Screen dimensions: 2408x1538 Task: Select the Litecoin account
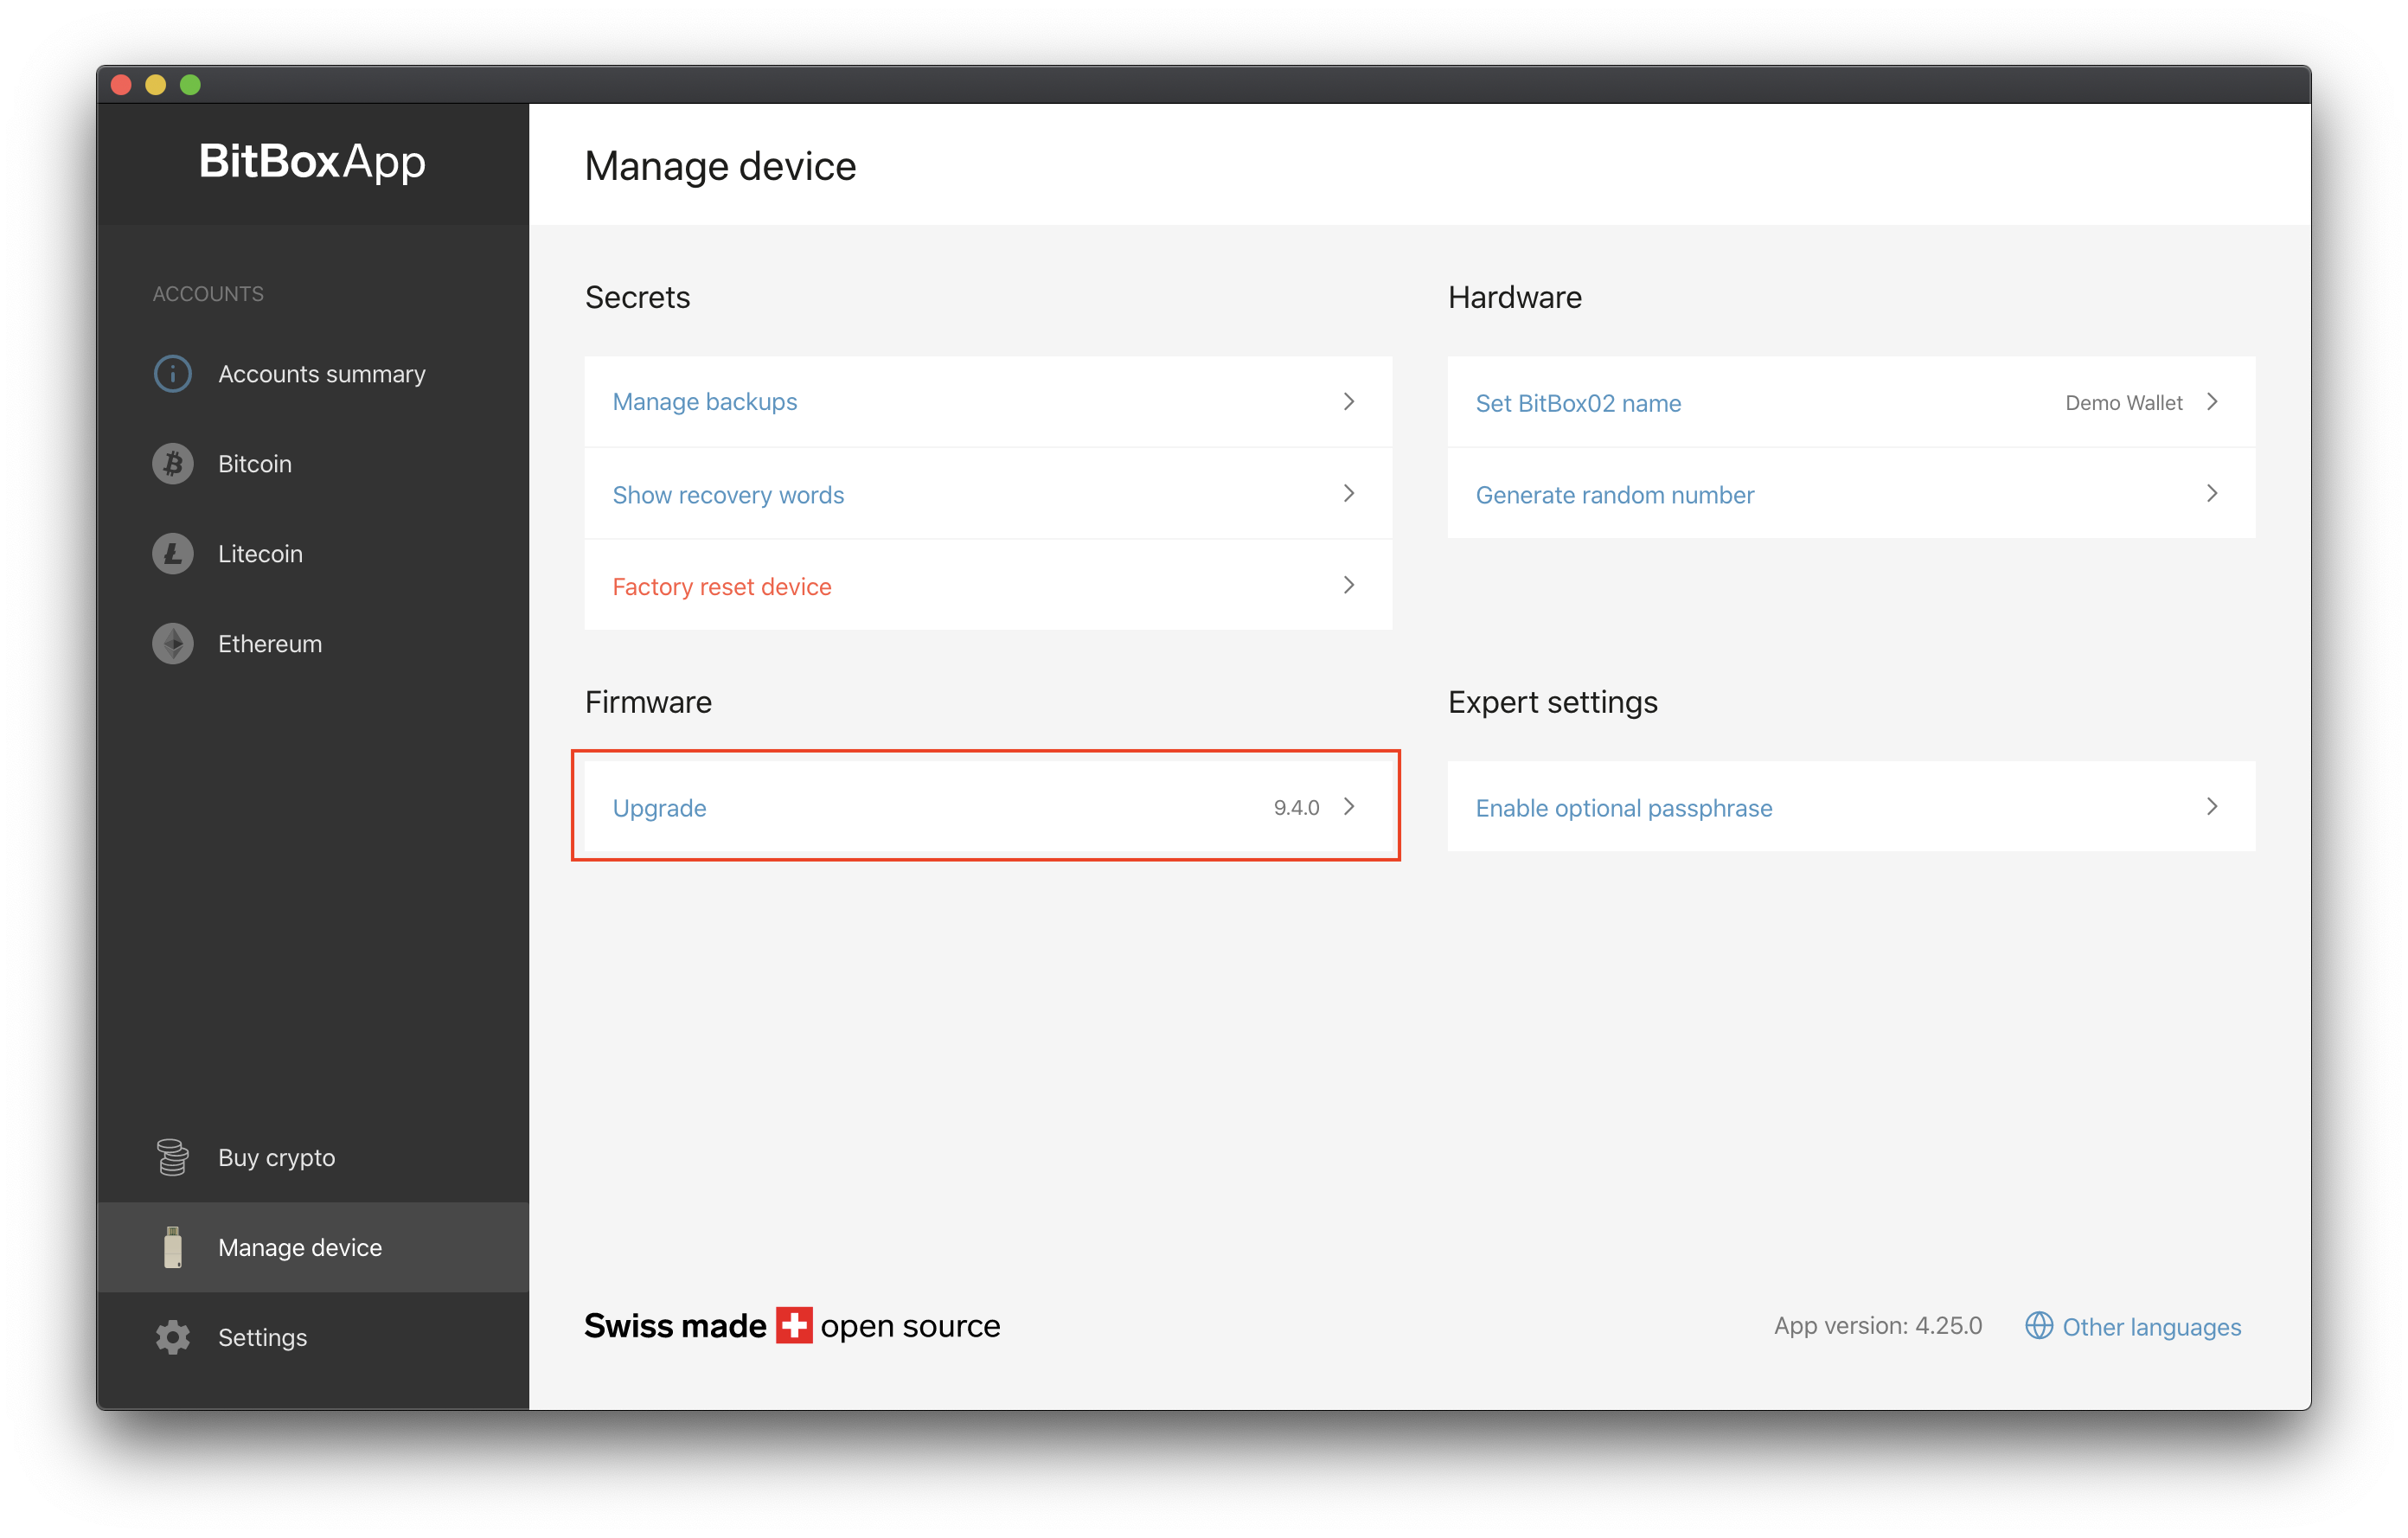(x=313, y=554)
